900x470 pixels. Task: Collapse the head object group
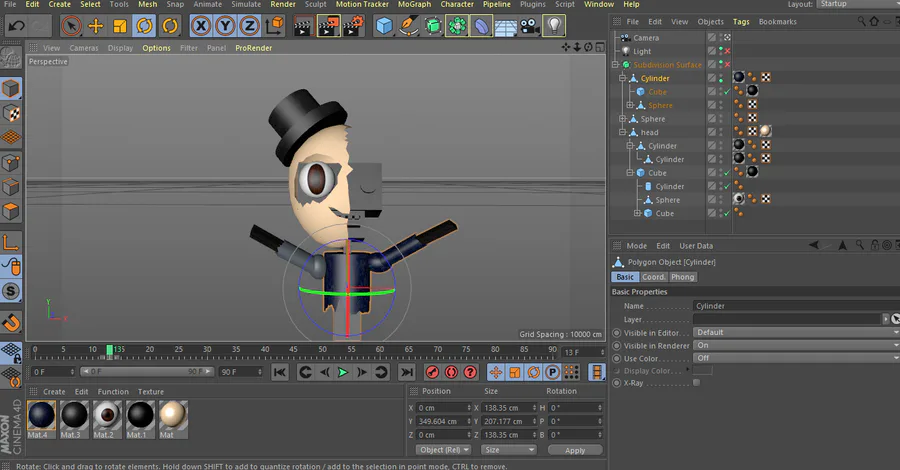tap(623, 133)
